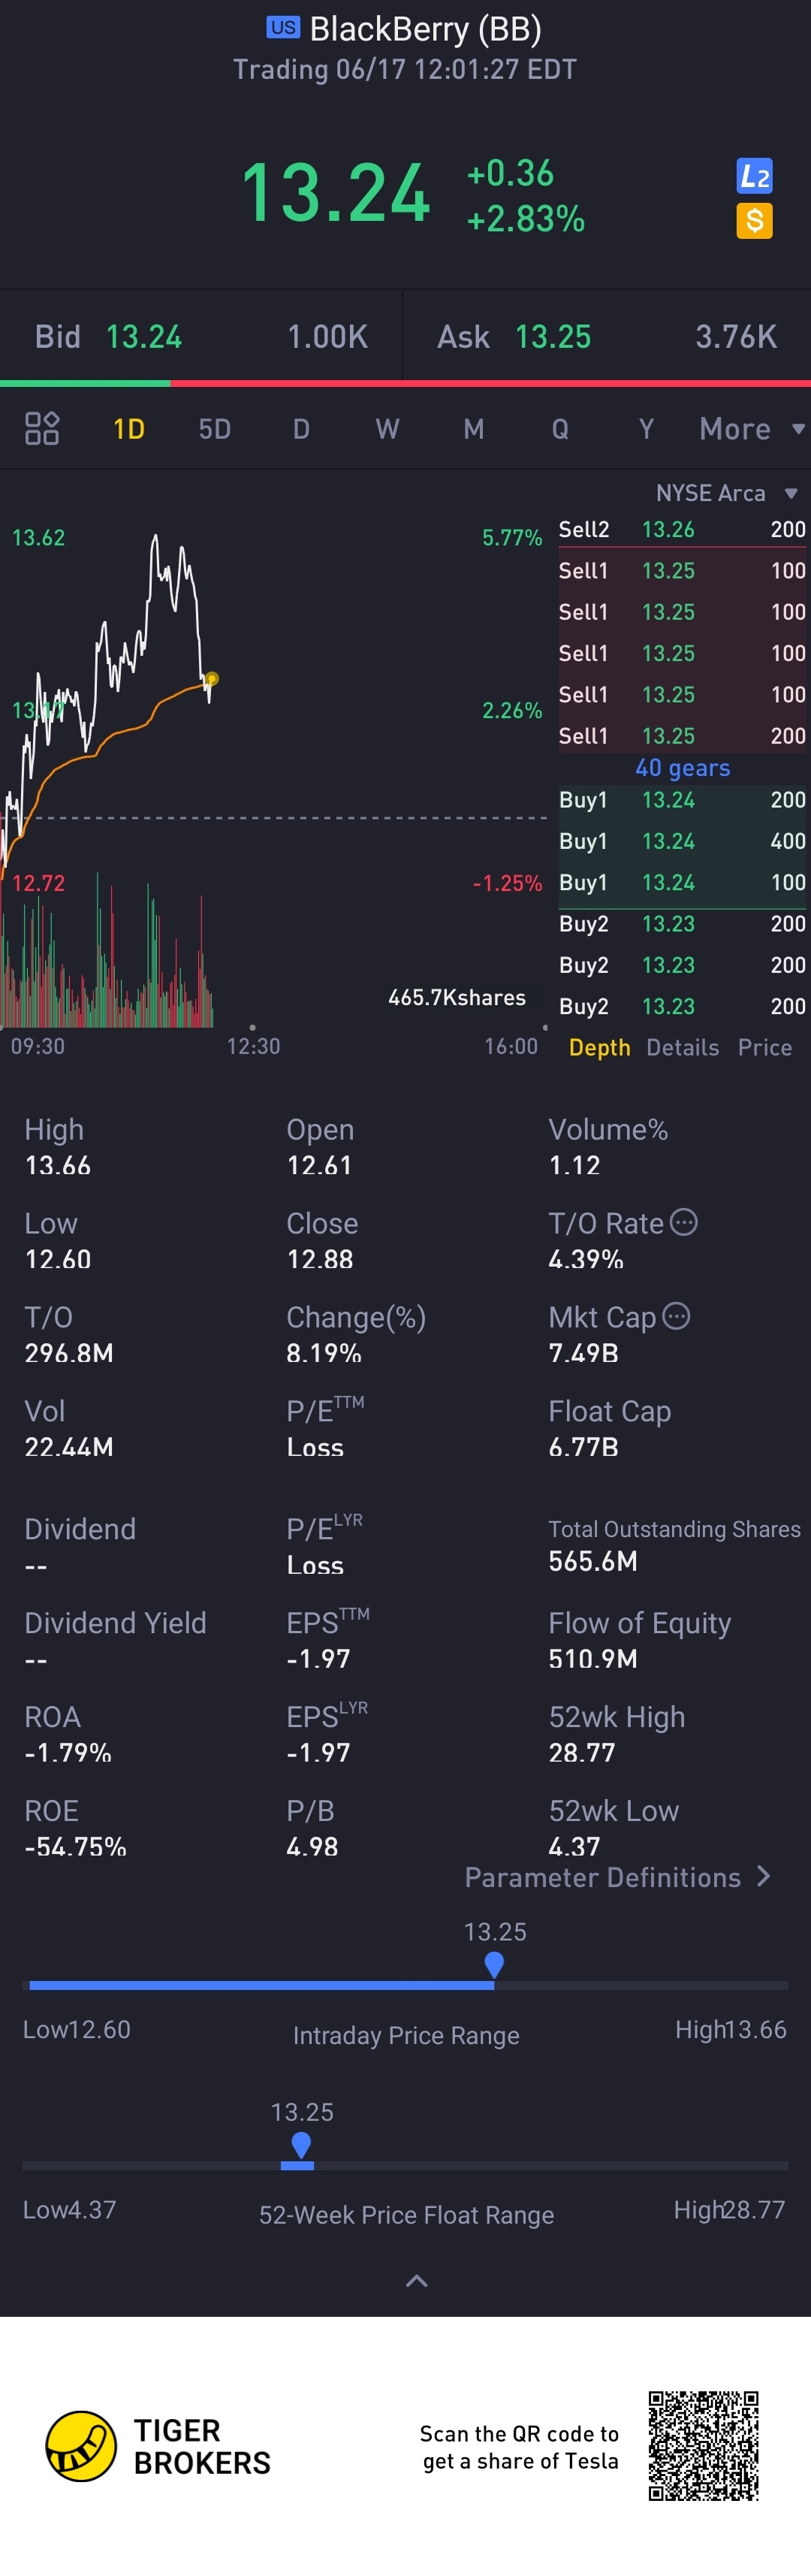Tap the US market flag badge
Viewport: 811px width, 2576px height.
(283, 28)
